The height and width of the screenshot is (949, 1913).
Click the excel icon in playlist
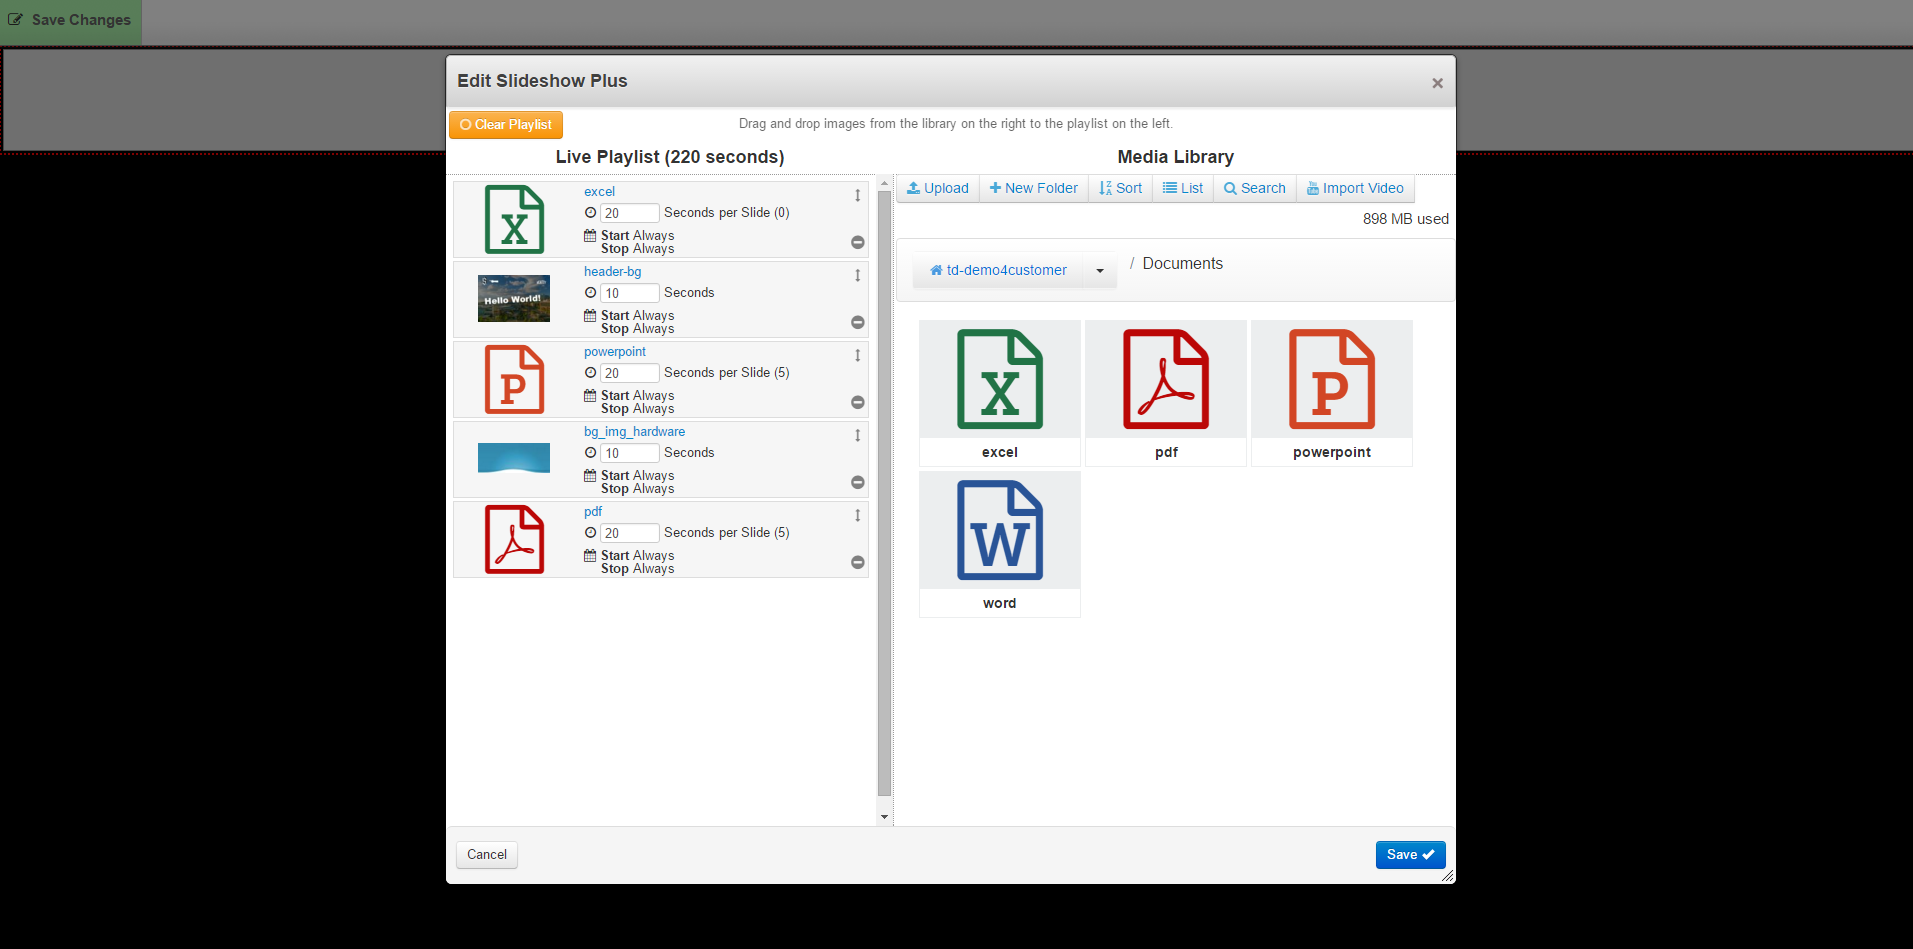(514, 219)
